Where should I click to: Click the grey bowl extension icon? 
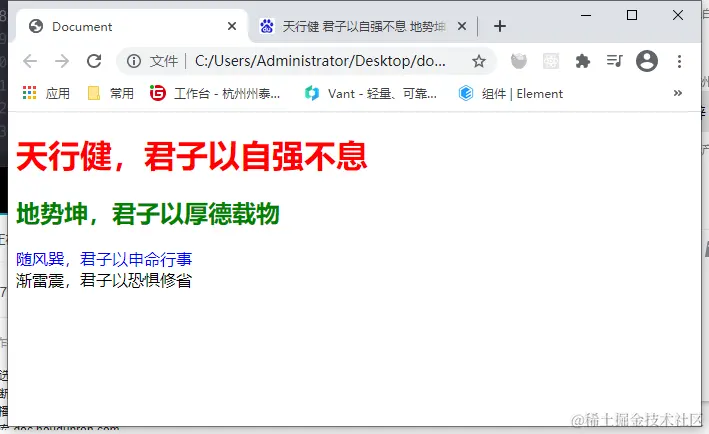point(519,61)
